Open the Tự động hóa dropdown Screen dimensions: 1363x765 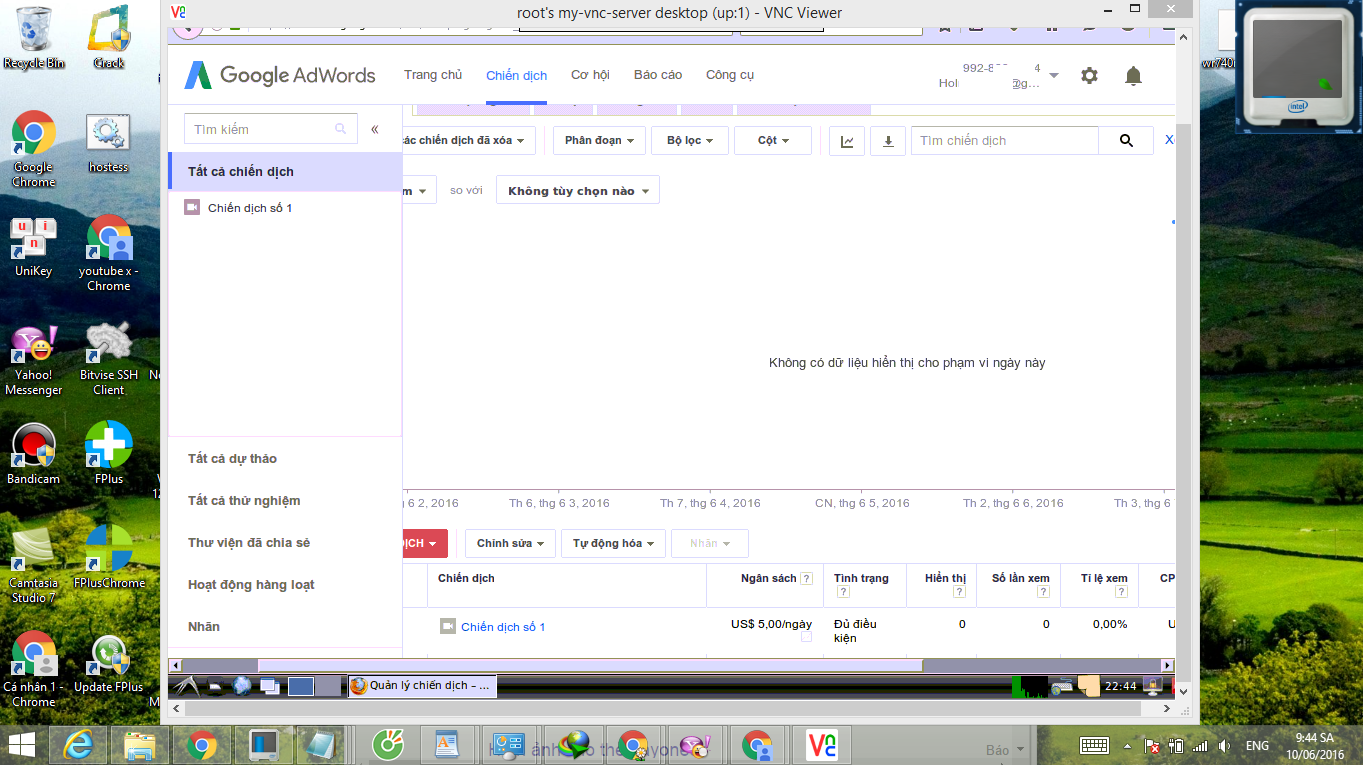pyautogui.click(x=613, y=544)
